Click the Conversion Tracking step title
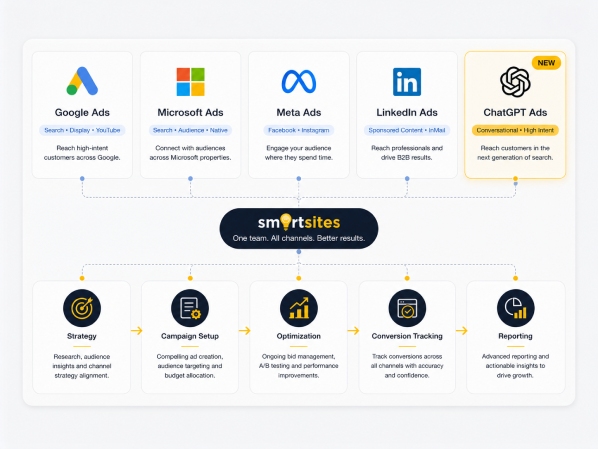This screenshot has height=449, width=598. [407, 336]
